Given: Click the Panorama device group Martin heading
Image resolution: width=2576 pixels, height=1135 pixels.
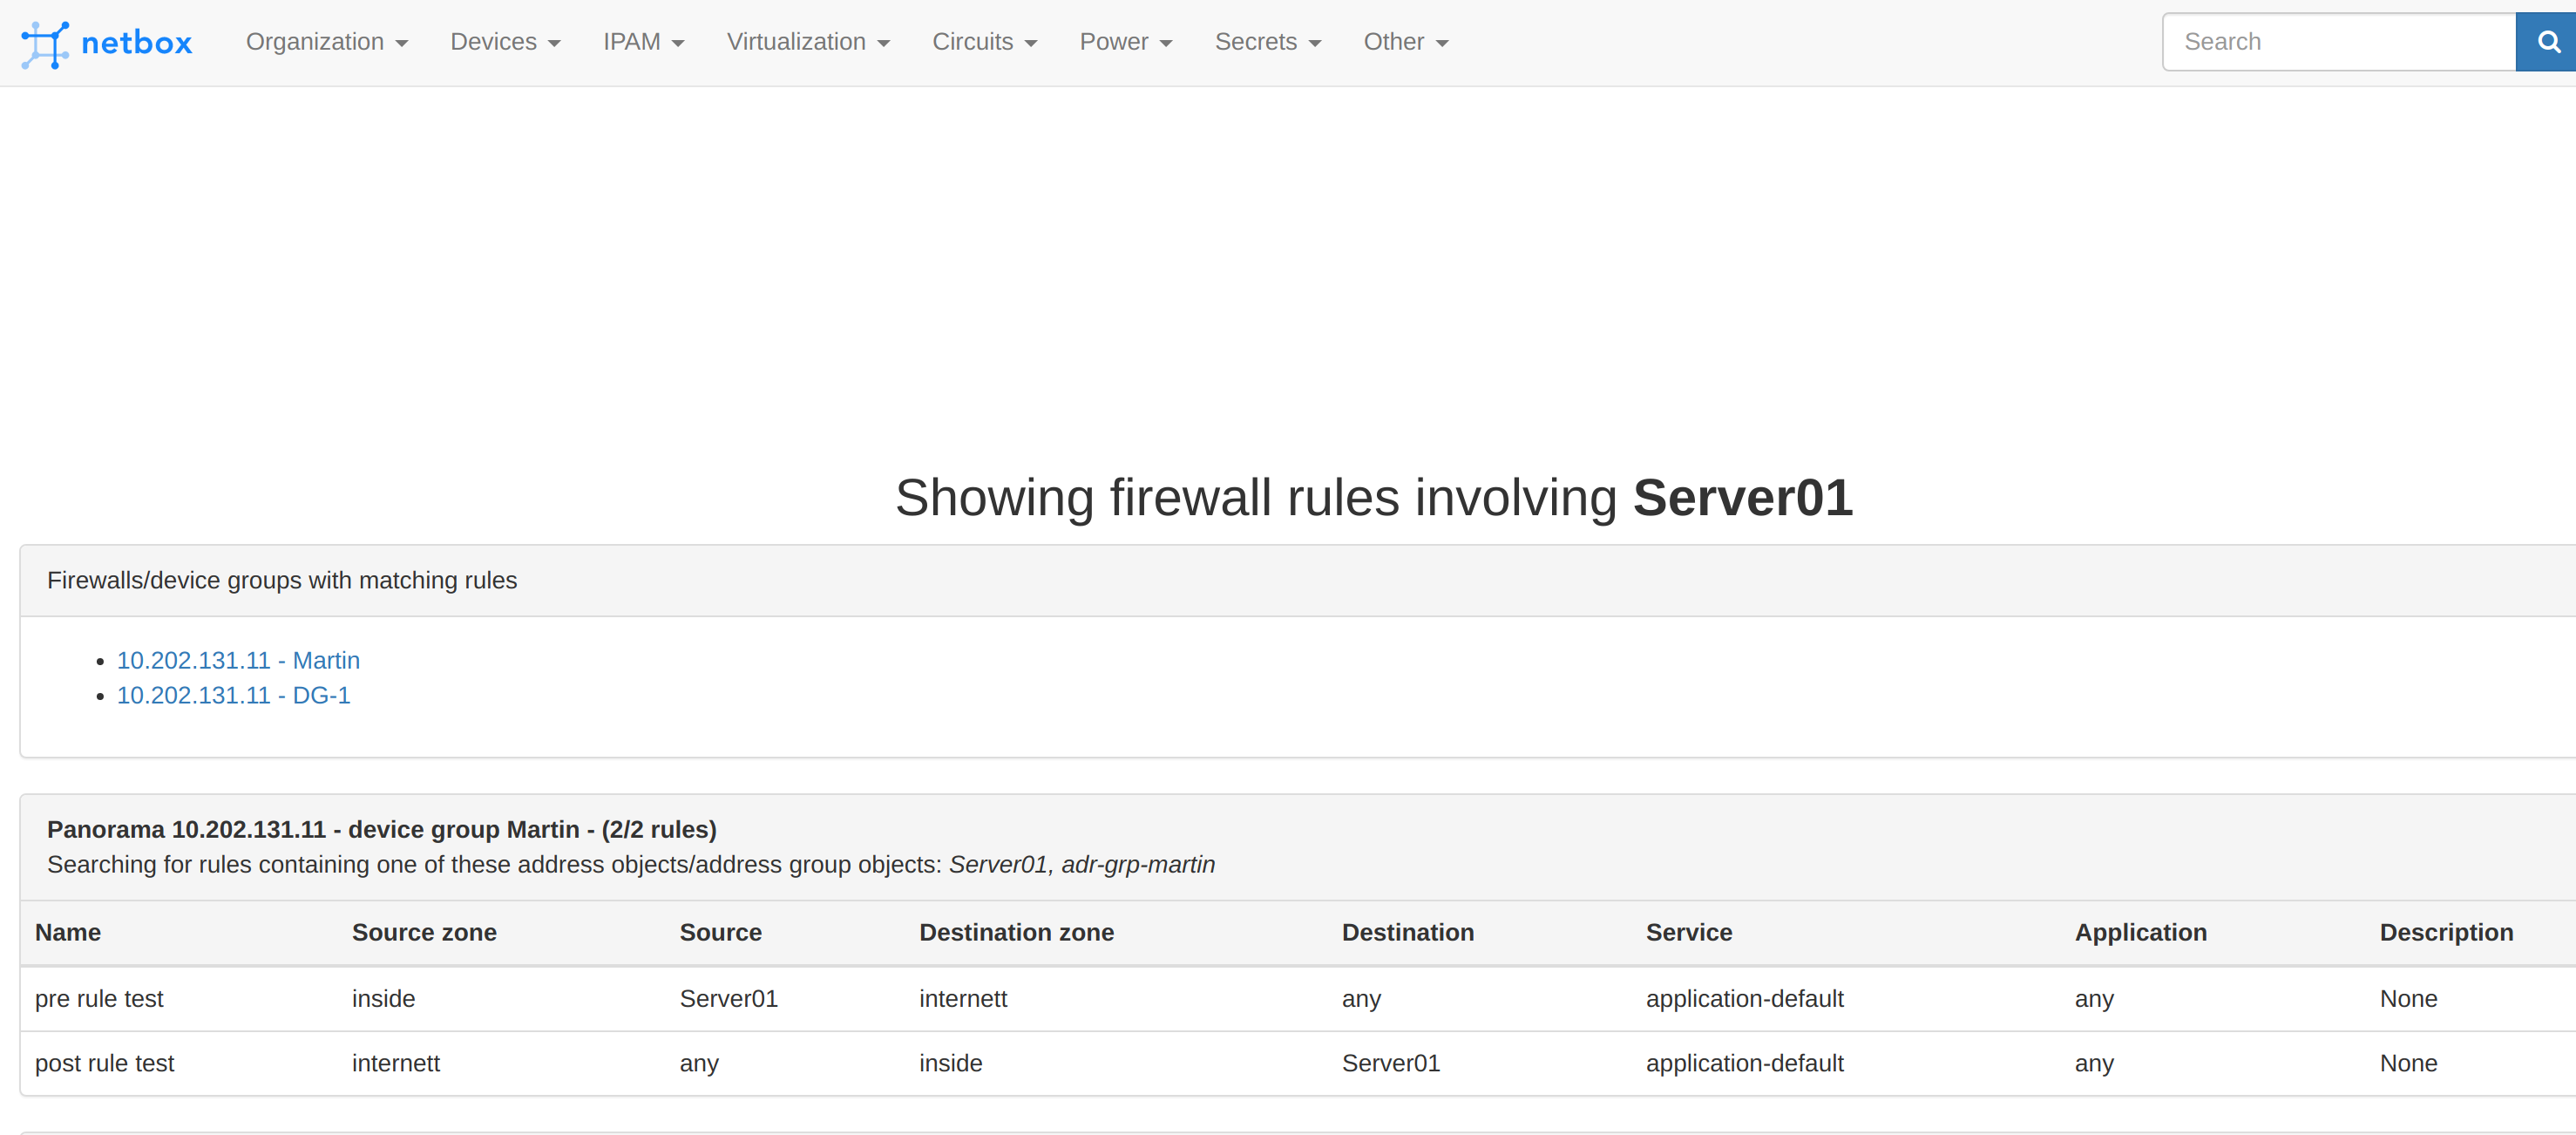Looking at the screenshot, I should [381, 829].
